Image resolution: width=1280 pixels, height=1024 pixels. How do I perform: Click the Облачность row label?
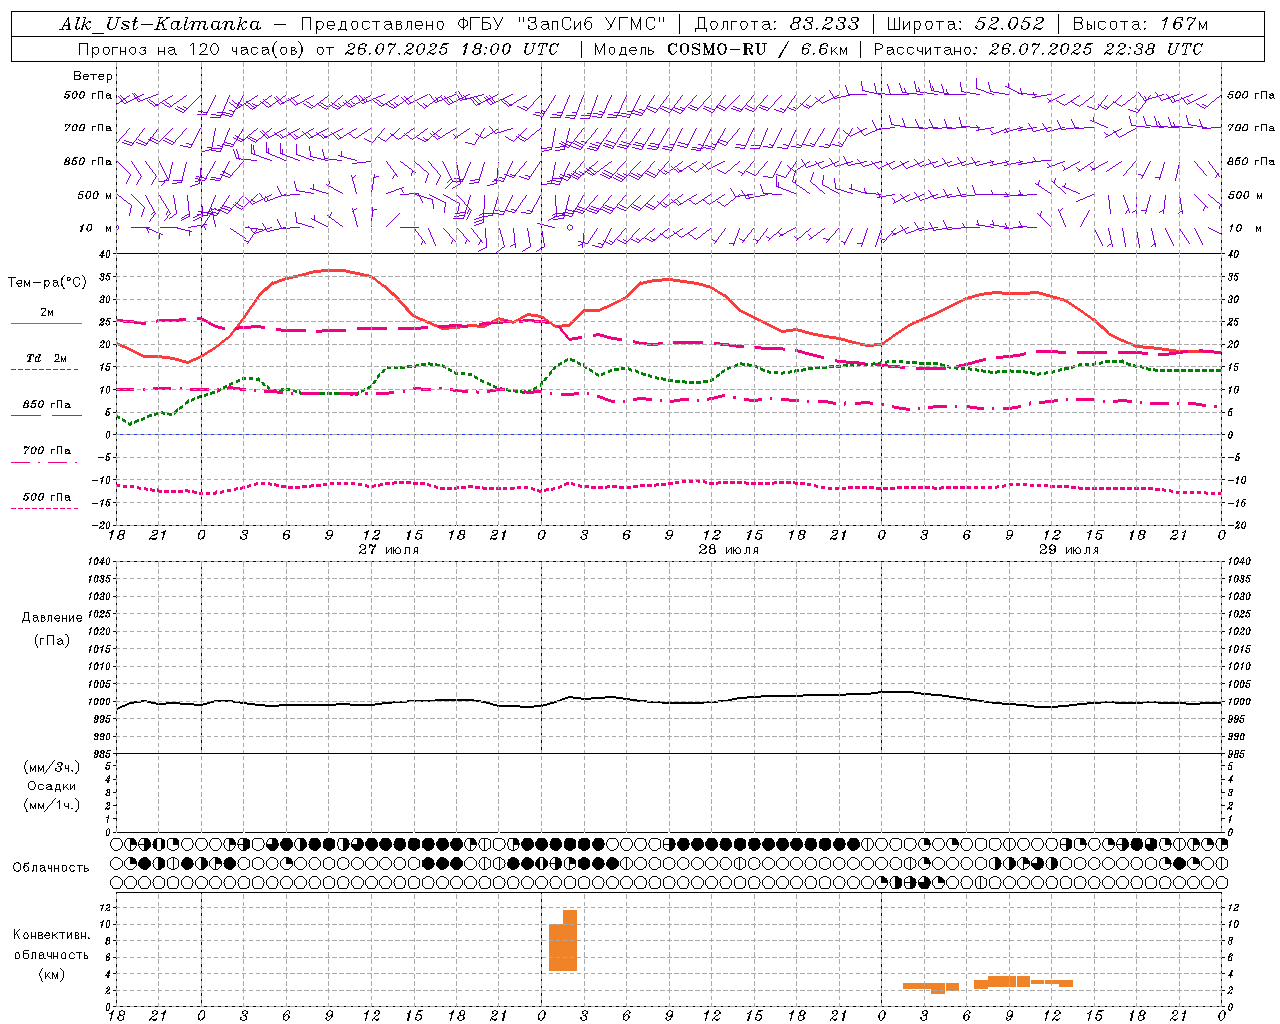[x=51, y=868]
